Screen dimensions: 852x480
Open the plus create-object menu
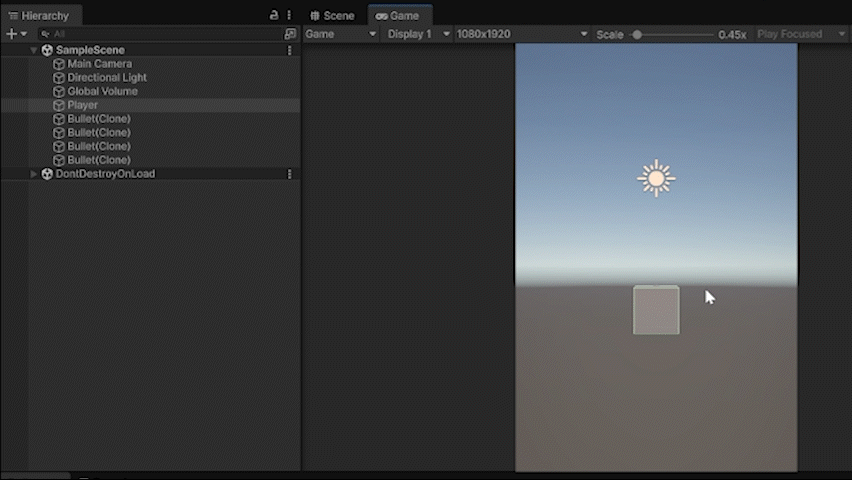point(16,34)
